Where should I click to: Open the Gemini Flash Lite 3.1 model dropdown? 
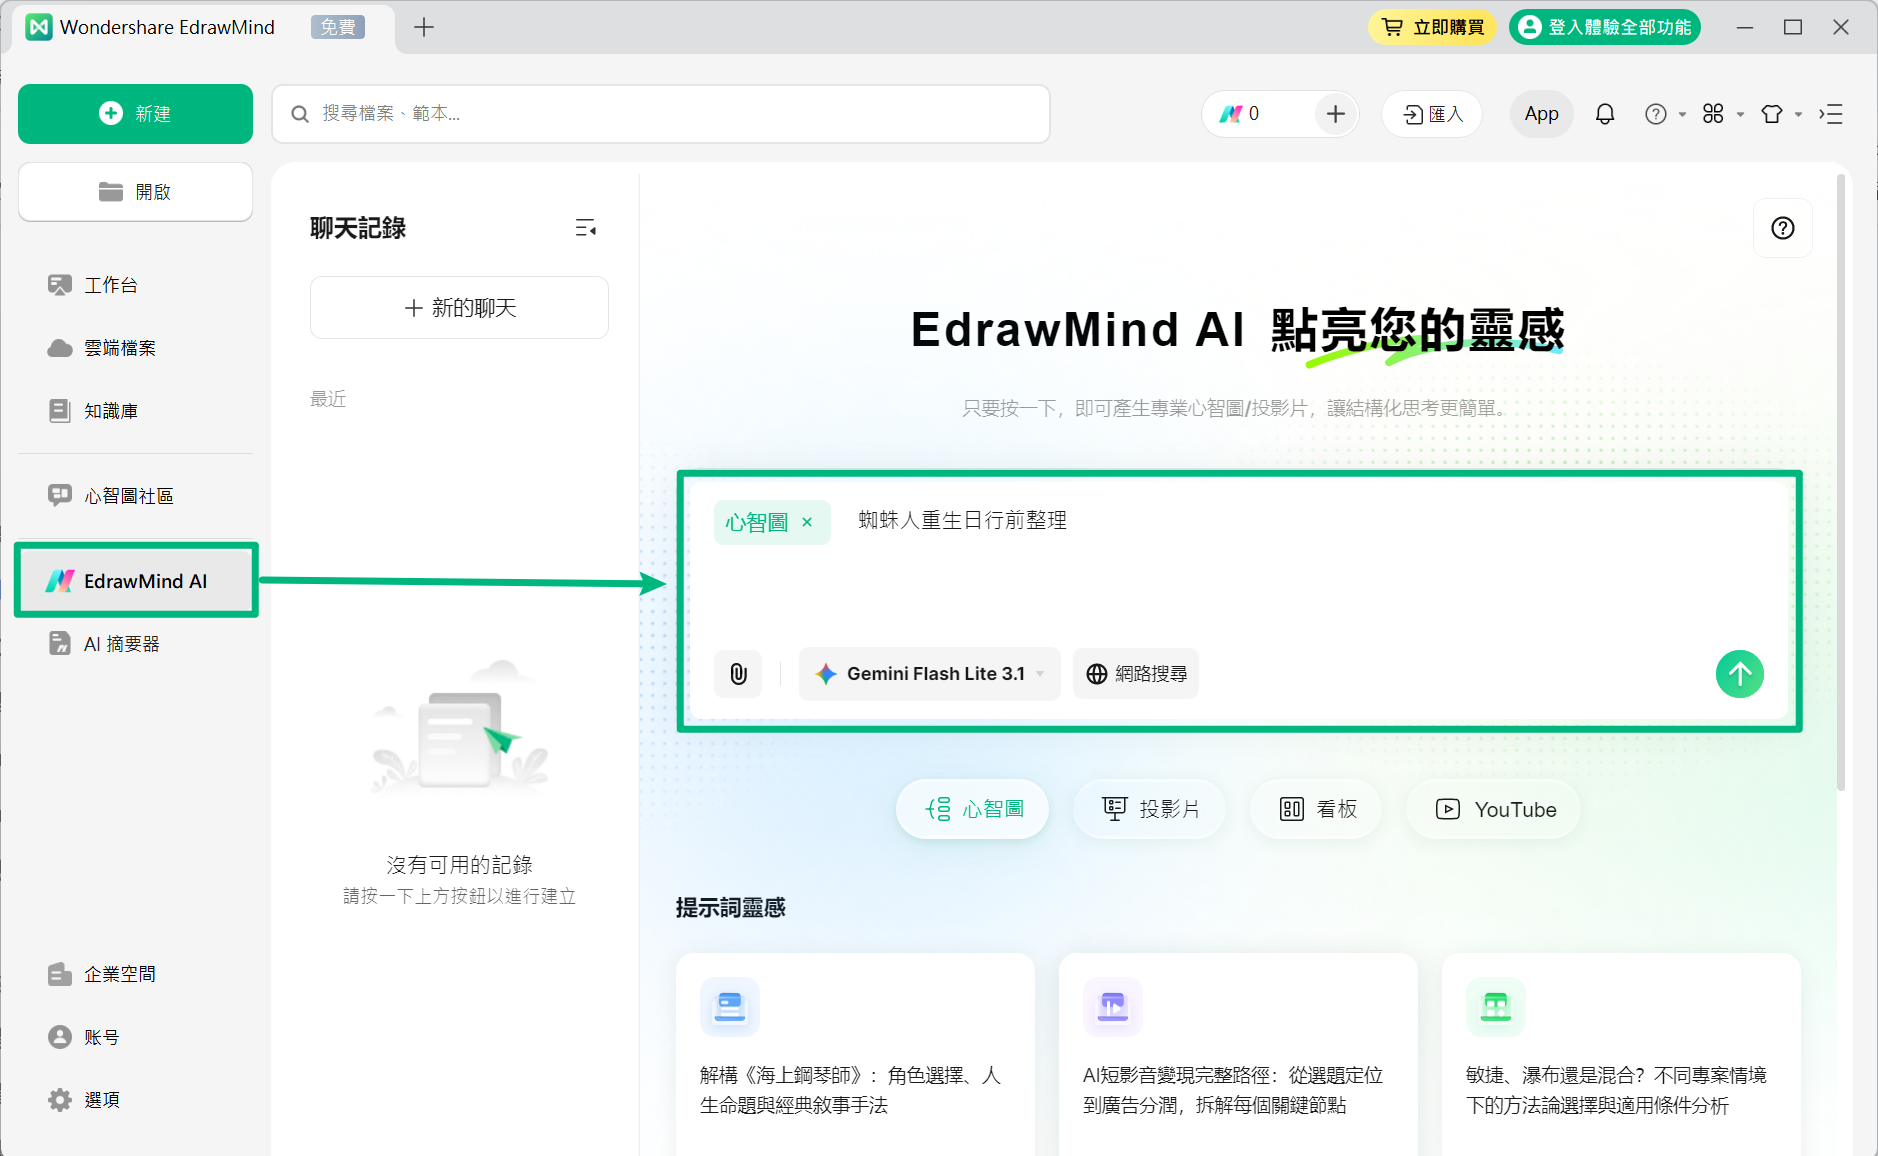(x=929, y=674)
